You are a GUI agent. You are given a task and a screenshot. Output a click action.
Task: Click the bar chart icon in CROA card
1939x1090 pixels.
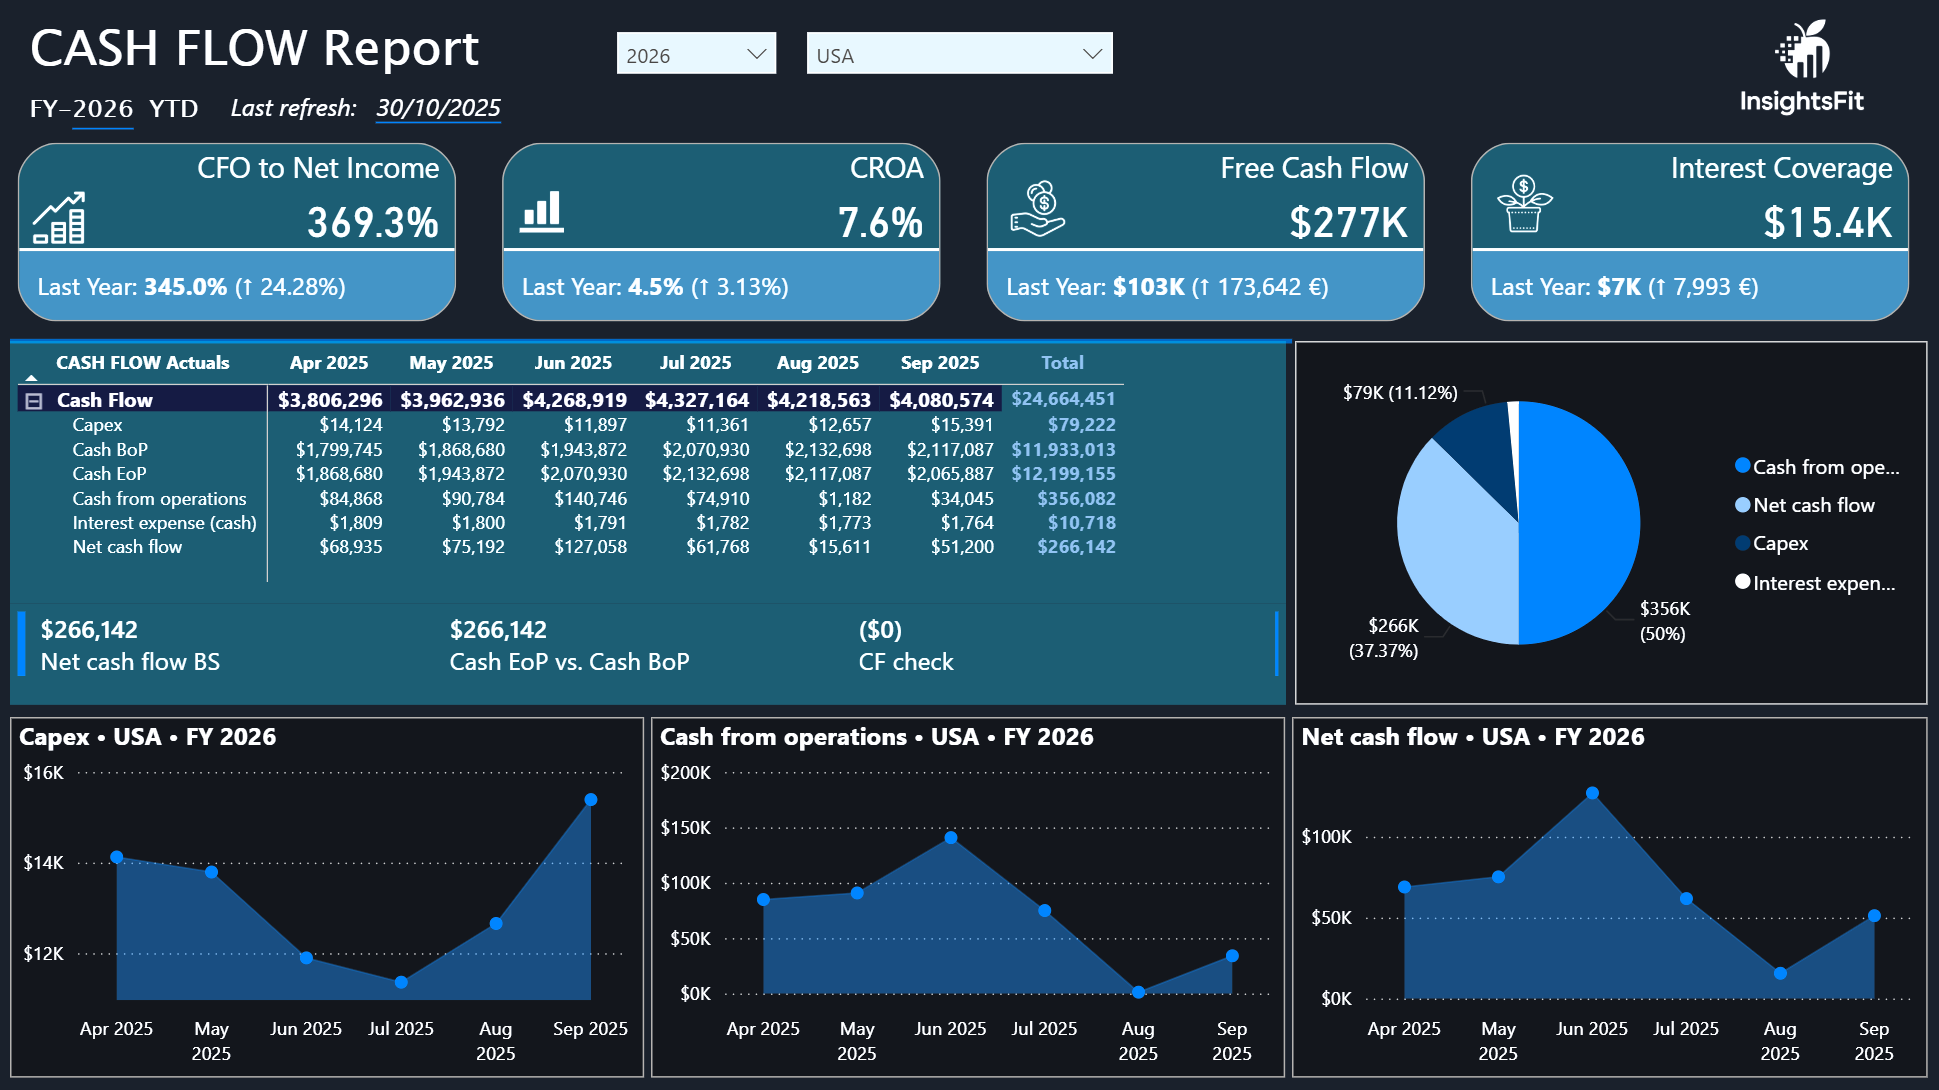coord(542,212)
